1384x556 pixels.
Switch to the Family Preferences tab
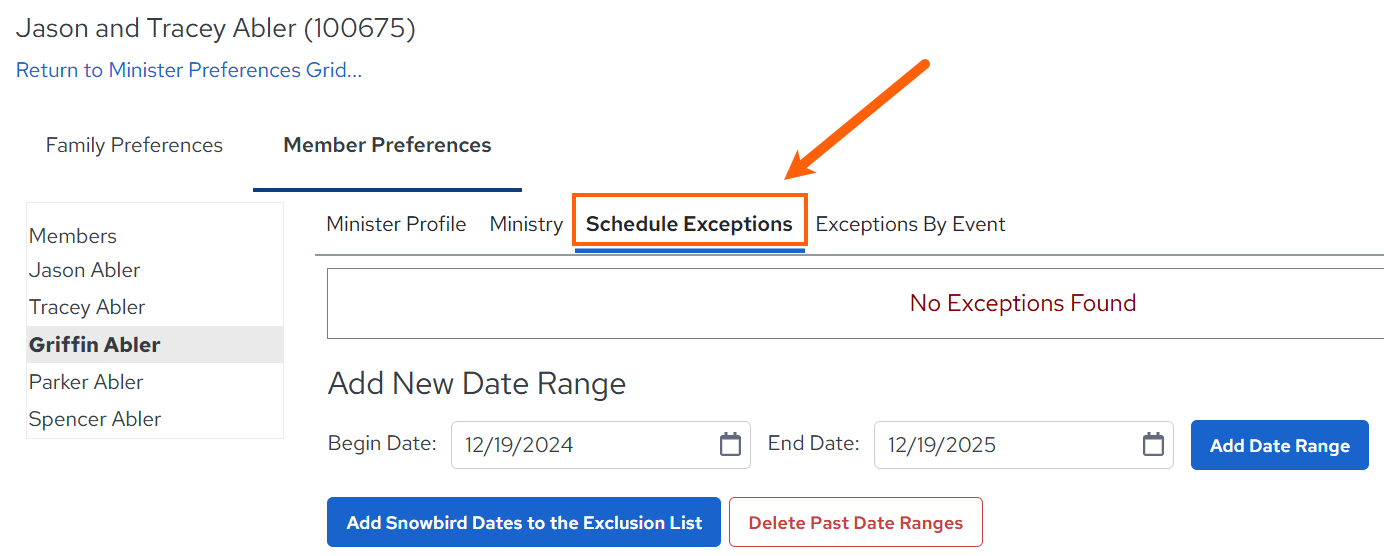134,145
